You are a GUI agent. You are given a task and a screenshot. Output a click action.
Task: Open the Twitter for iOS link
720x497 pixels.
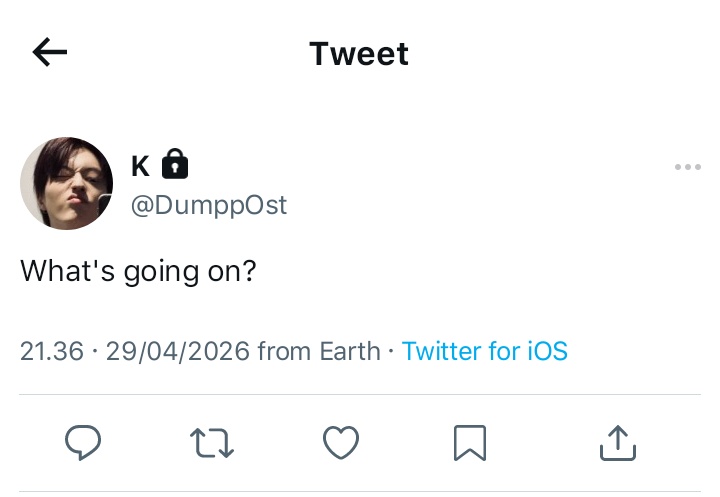tap(485, 351)
